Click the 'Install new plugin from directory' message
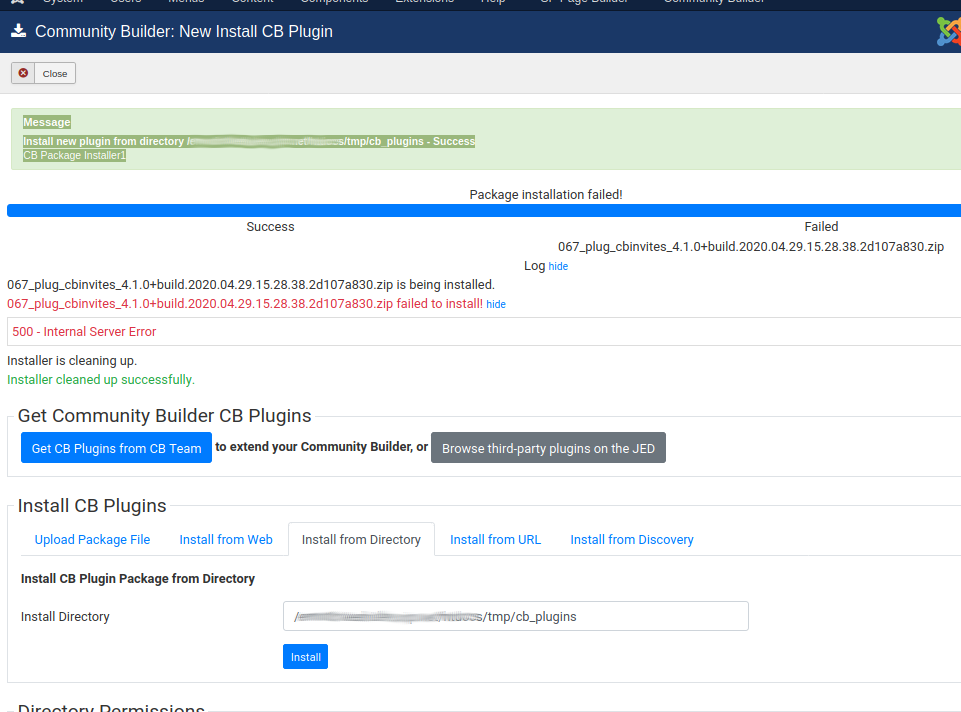This screenshot has height=712, width=961. coord(249,142)
